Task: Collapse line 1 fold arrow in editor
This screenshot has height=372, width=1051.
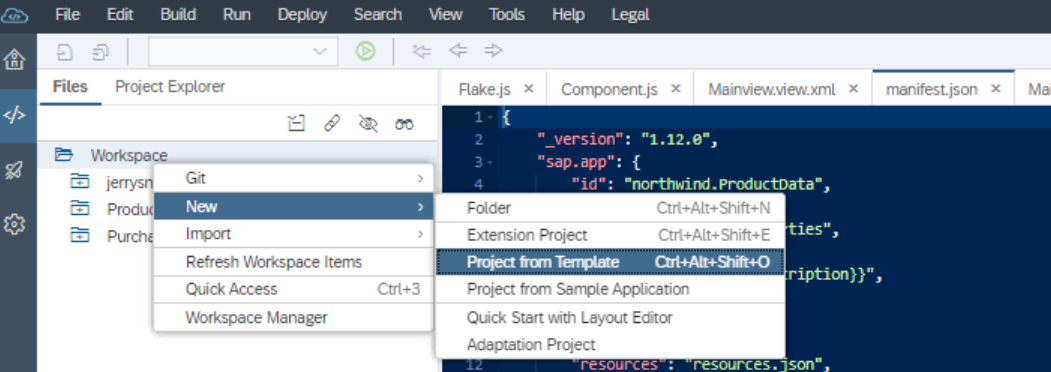Action: 491,118
